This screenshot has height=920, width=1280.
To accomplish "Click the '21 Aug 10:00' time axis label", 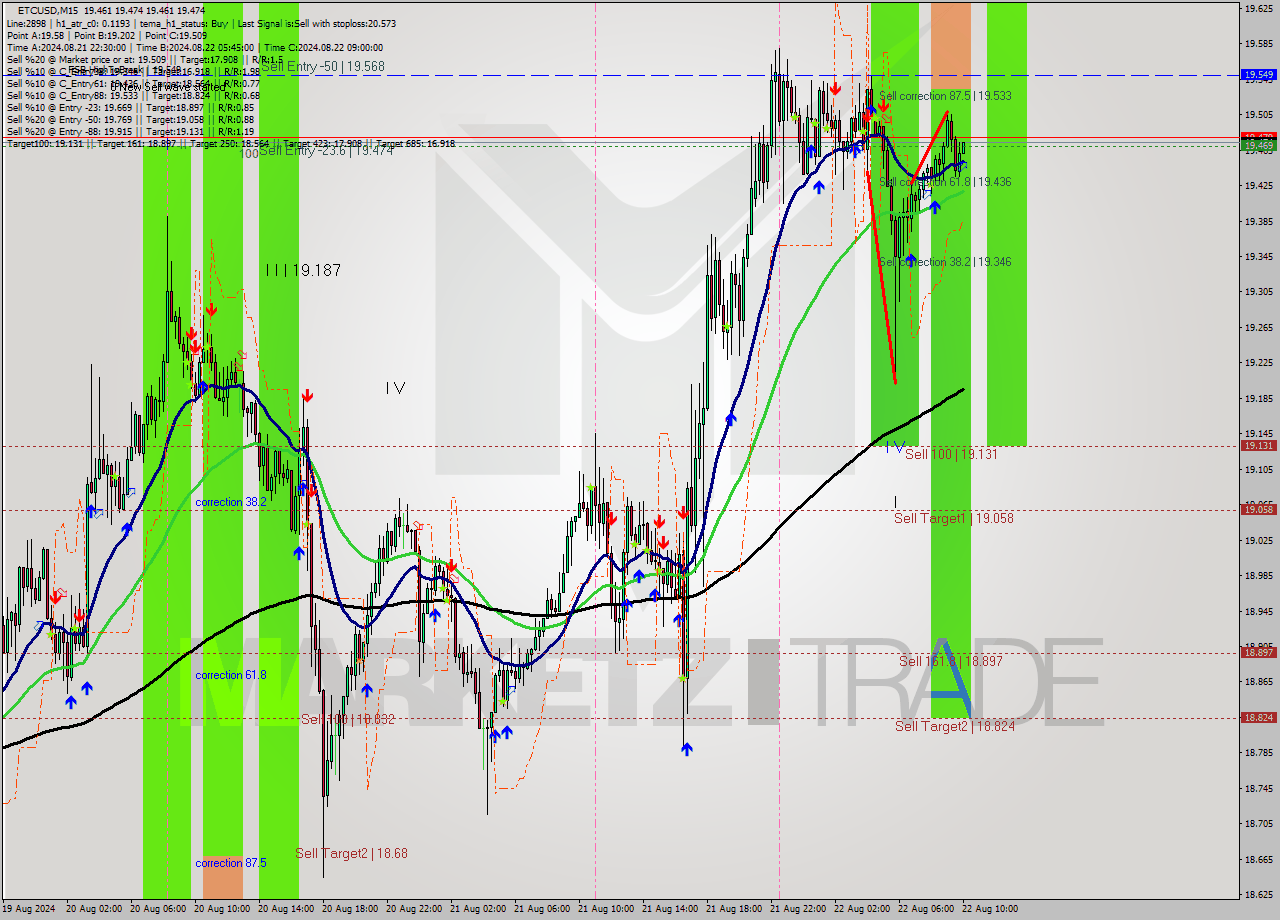I will (606, 909).
